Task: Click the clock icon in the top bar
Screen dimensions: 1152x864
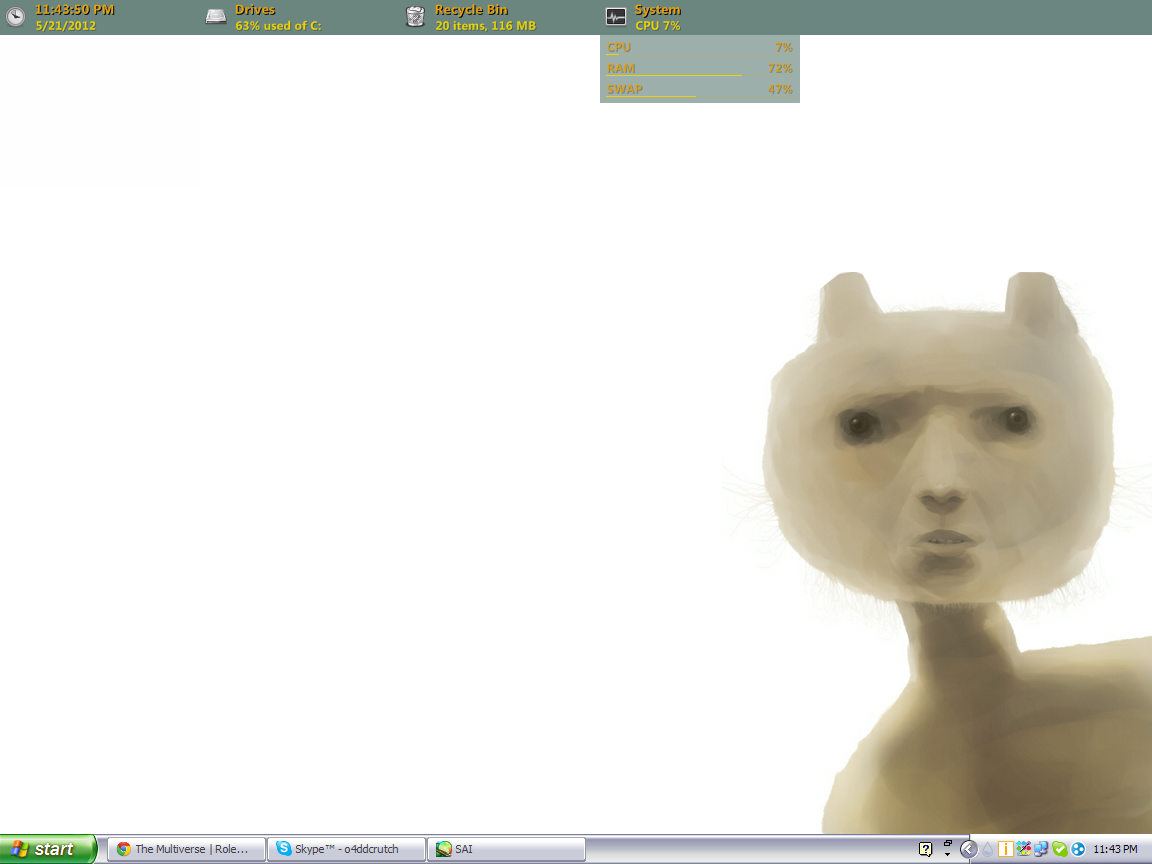Action: pyautogui.click(x=15, y=16)
